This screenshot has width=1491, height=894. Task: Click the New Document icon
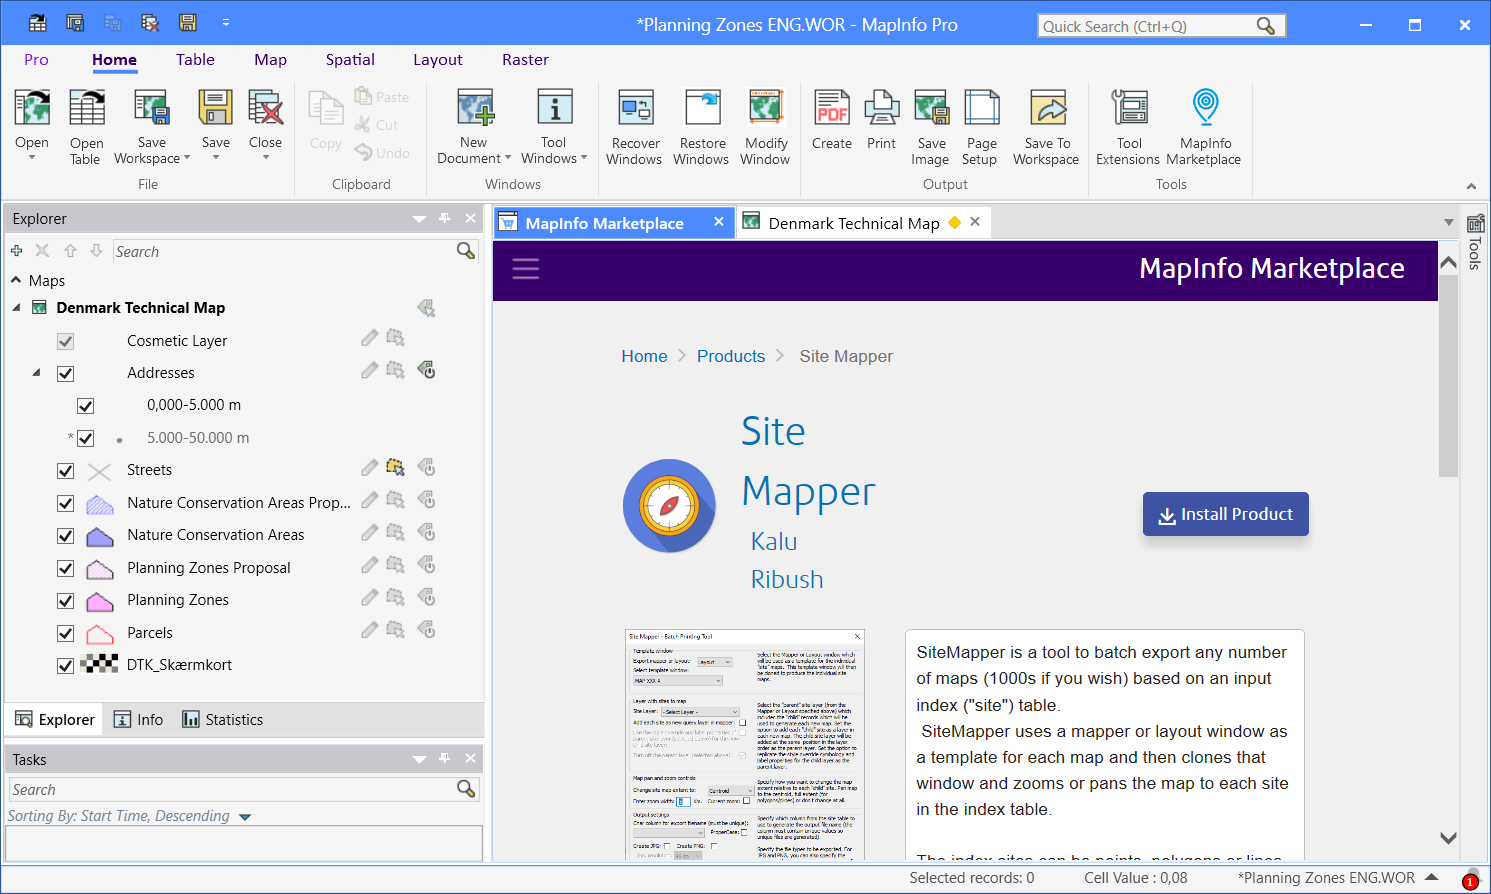(474, 108)
